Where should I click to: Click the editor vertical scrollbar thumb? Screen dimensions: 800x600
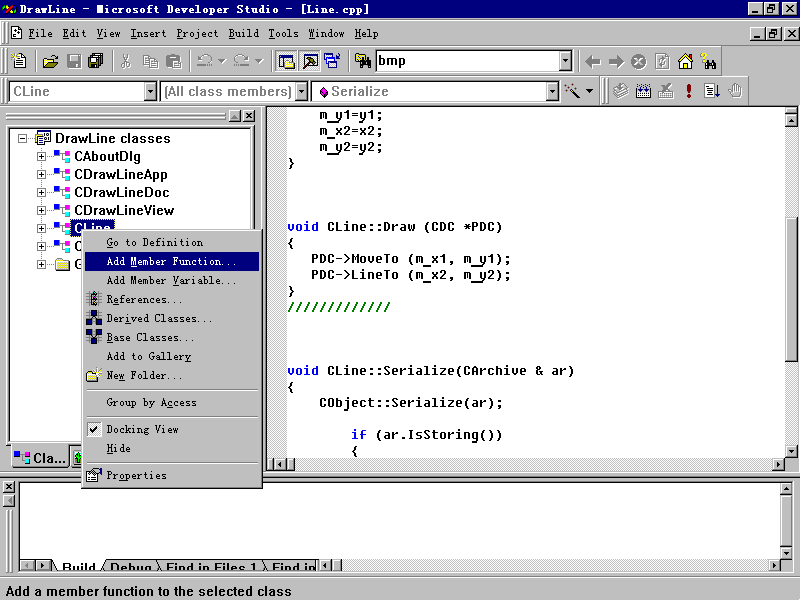click(x=791, y=290)
